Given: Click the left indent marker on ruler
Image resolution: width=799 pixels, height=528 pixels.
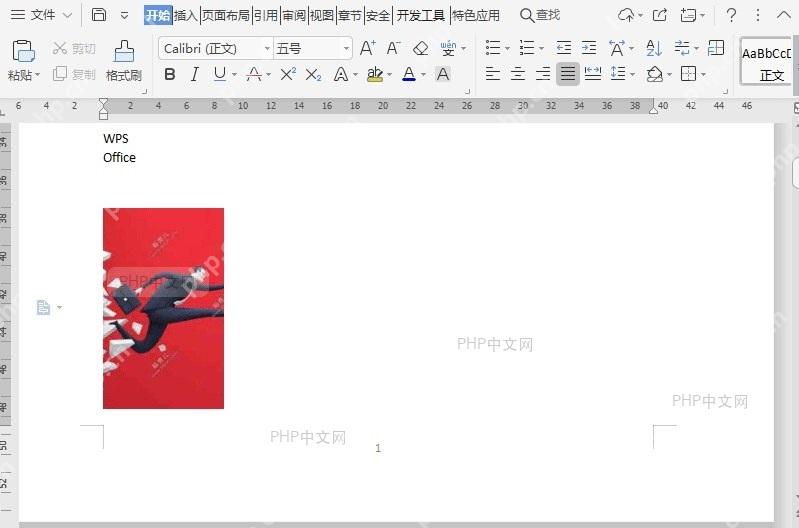Looking at the screenshot, I should [103, 109].
